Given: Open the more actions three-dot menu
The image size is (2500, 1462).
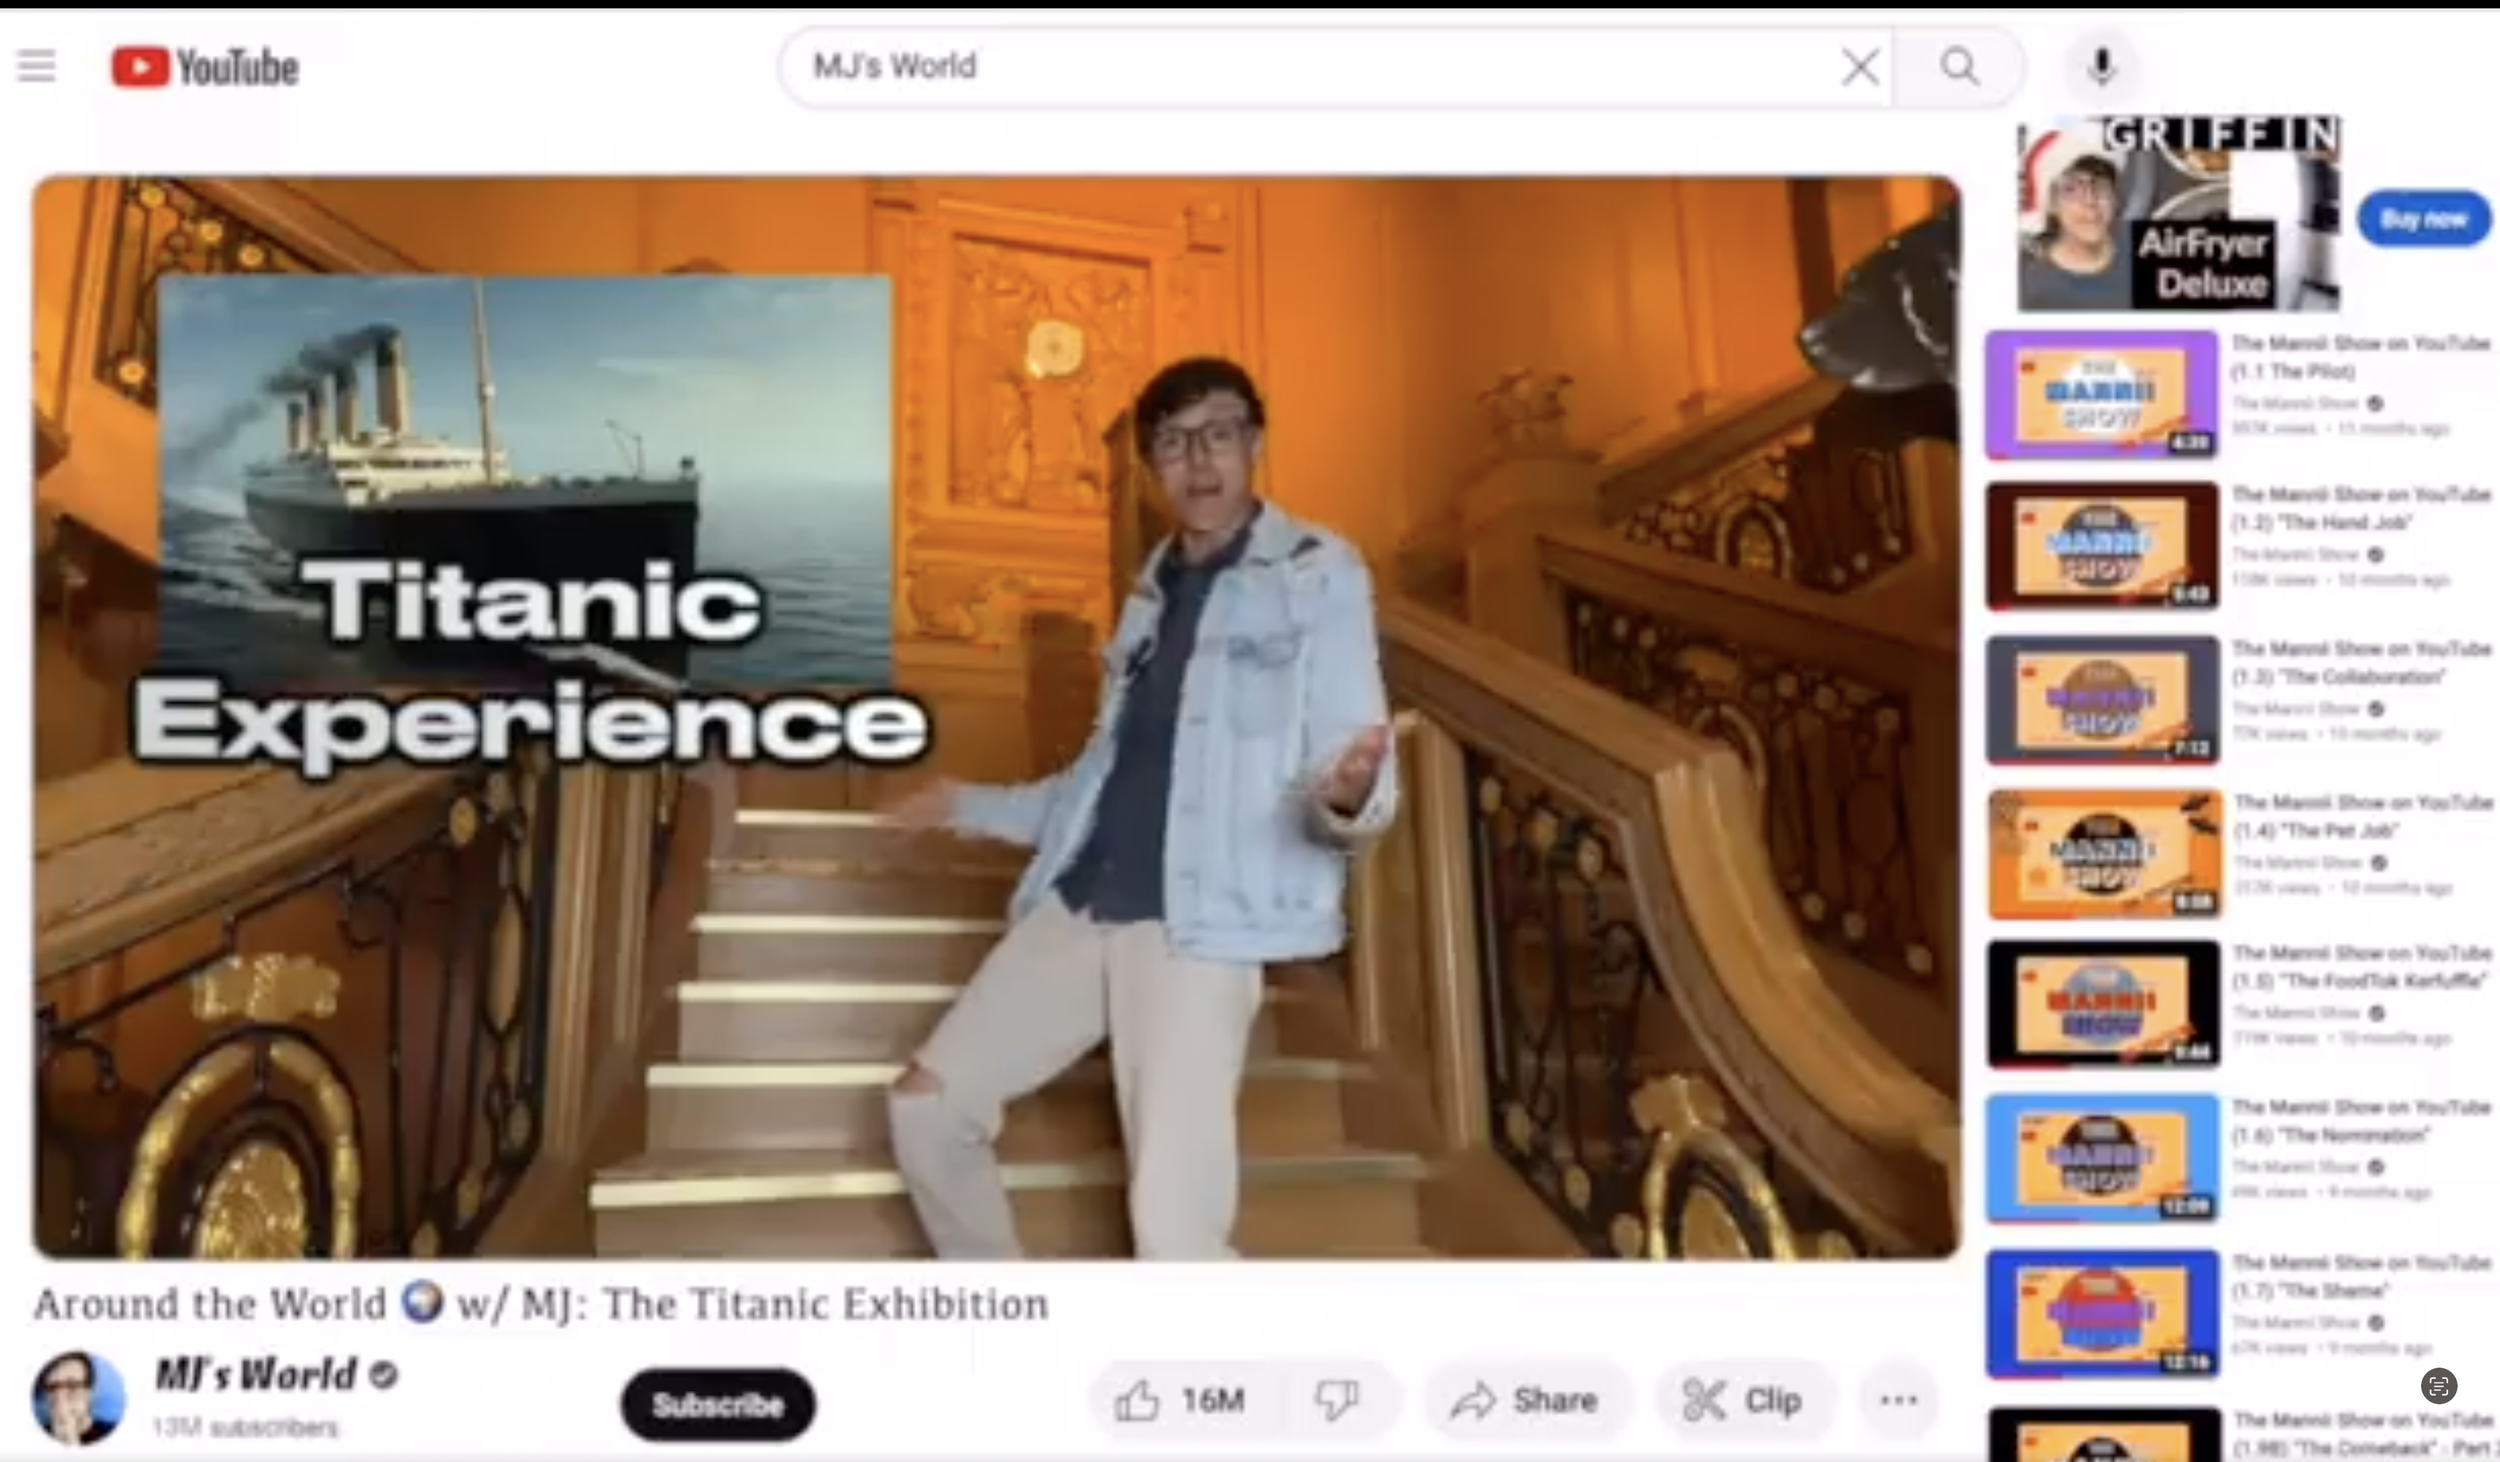Looking at the screenshot, I should [1898, 1400].
